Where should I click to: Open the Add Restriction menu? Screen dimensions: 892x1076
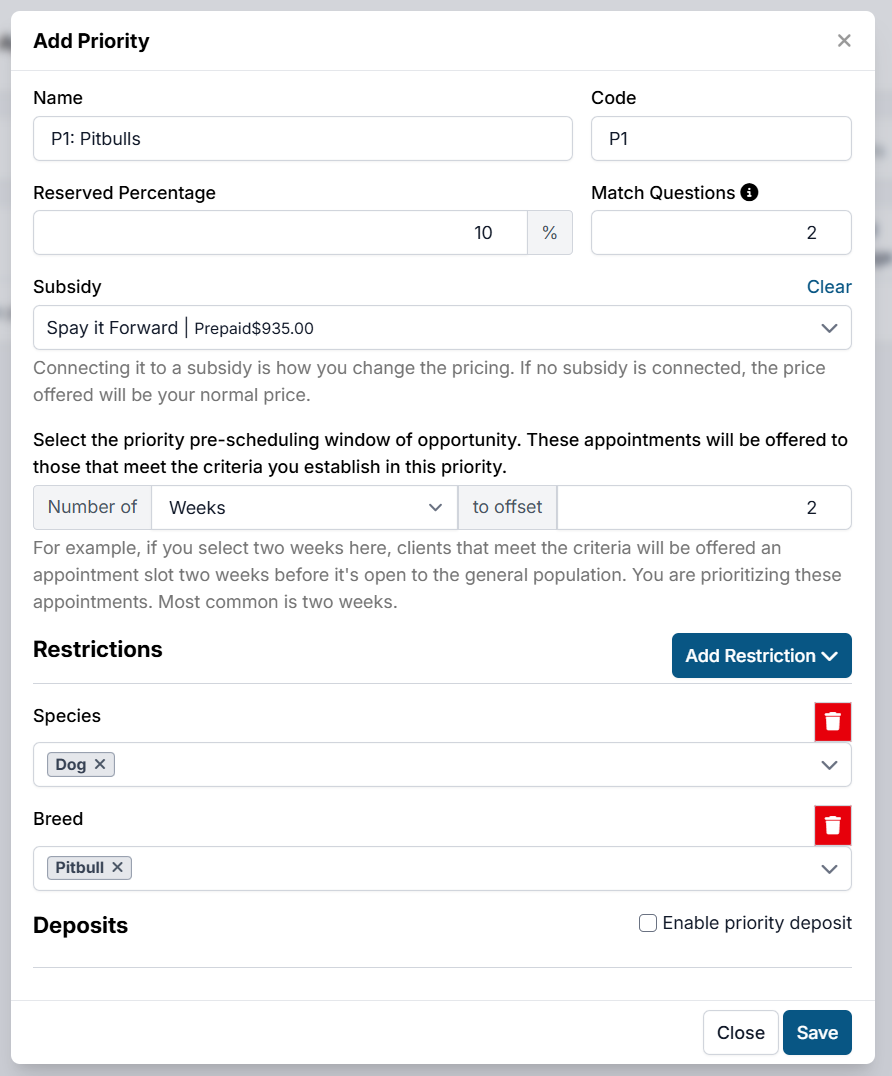click(x=761, y=655)
